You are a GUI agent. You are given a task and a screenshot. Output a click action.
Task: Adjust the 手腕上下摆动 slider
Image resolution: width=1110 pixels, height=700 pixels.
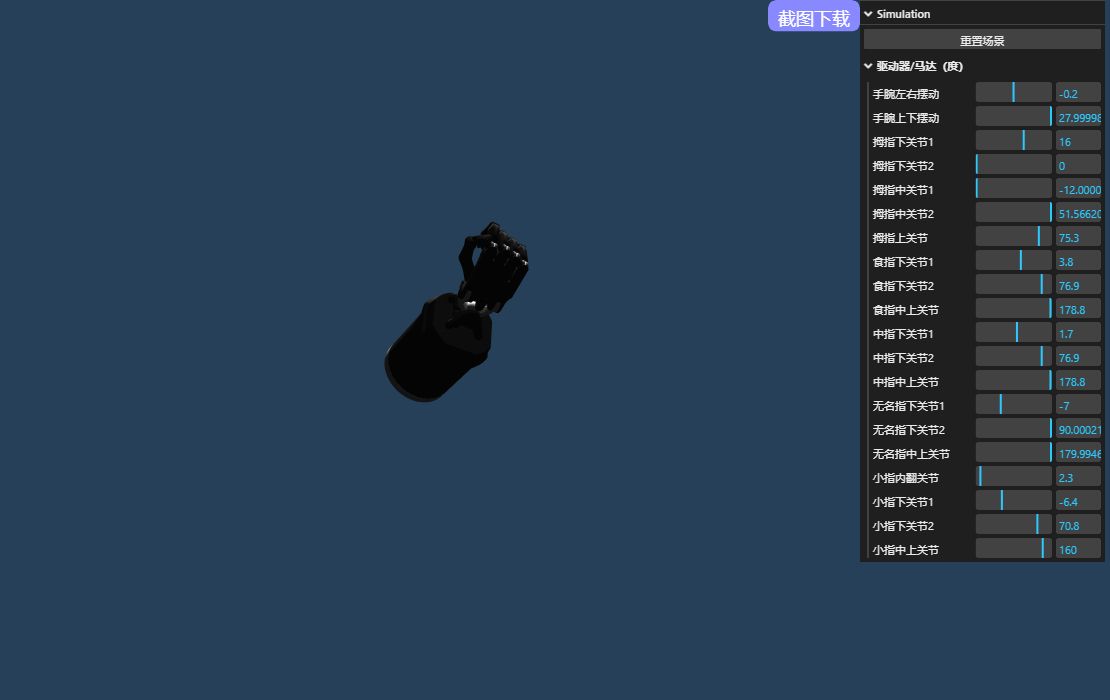pos(1013,117)
